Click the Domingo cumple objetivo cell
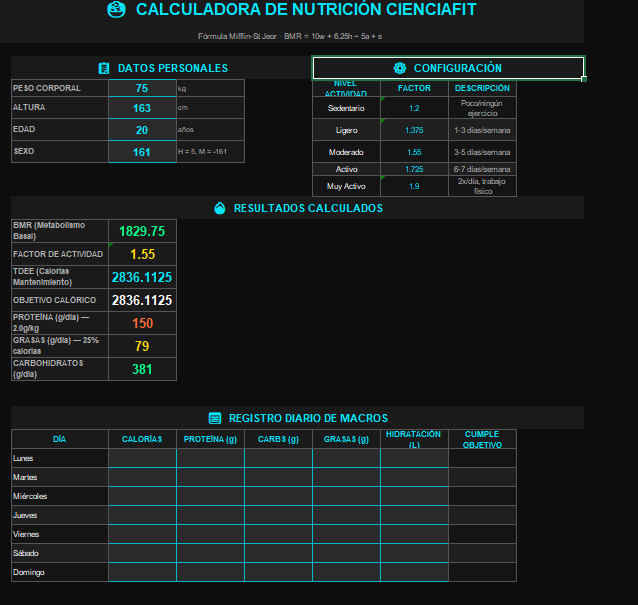The image size is (638, 605). tap(482, 572)
